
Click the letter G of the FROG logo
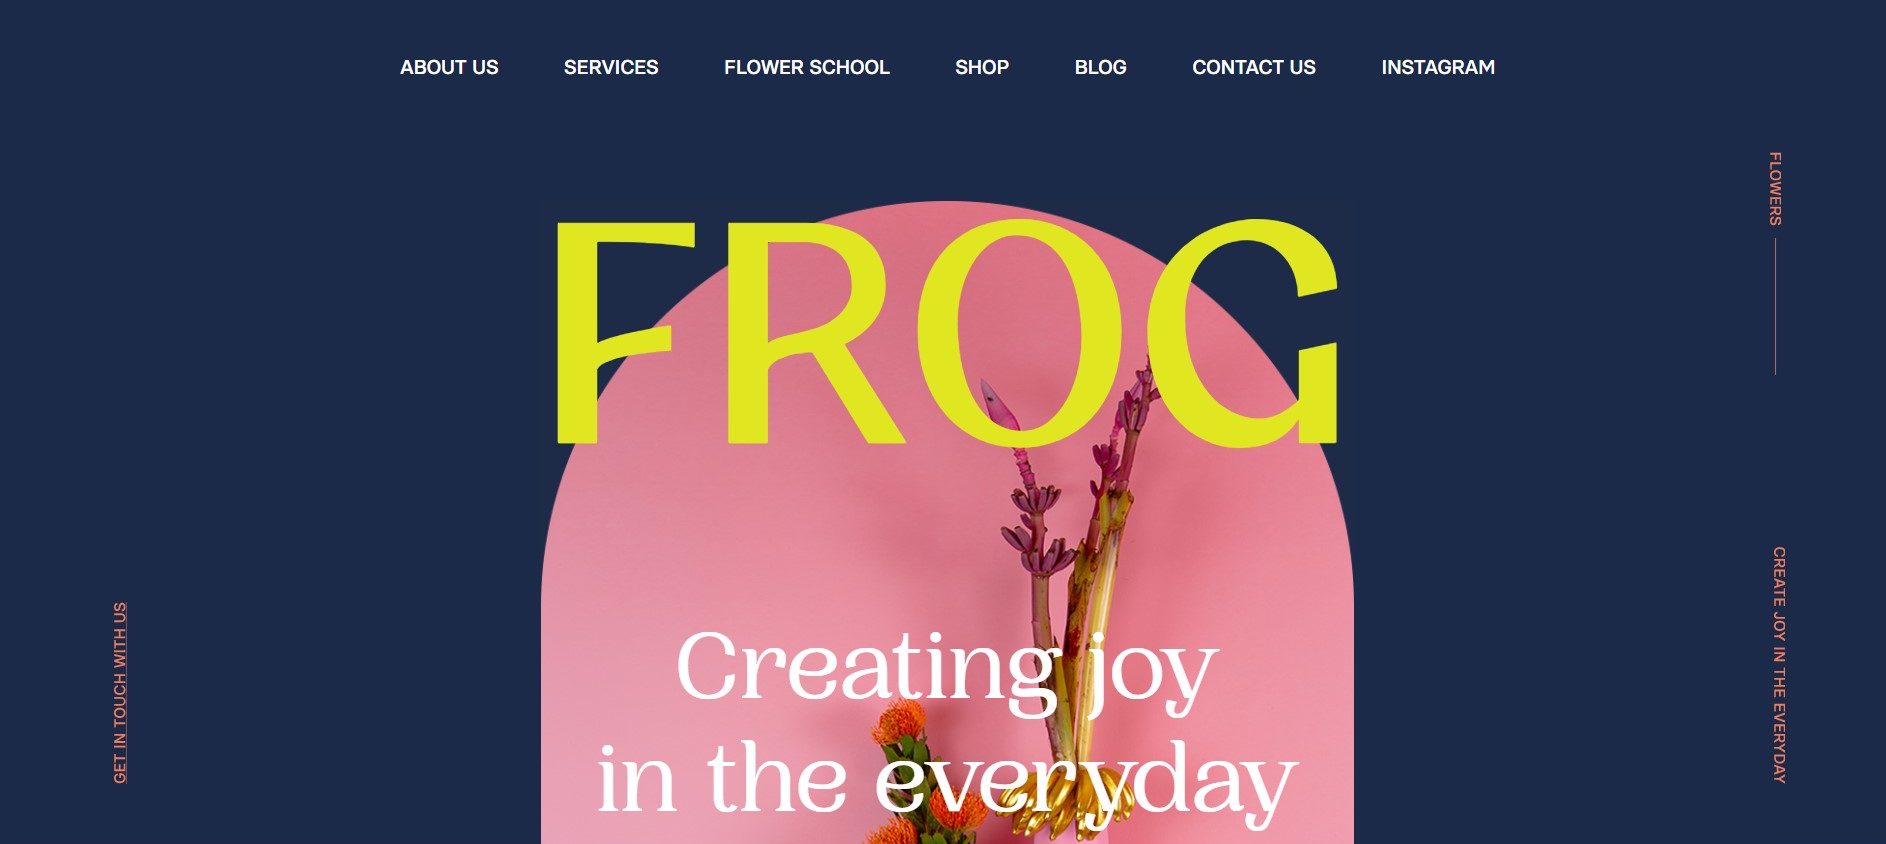coord(1243,333)
